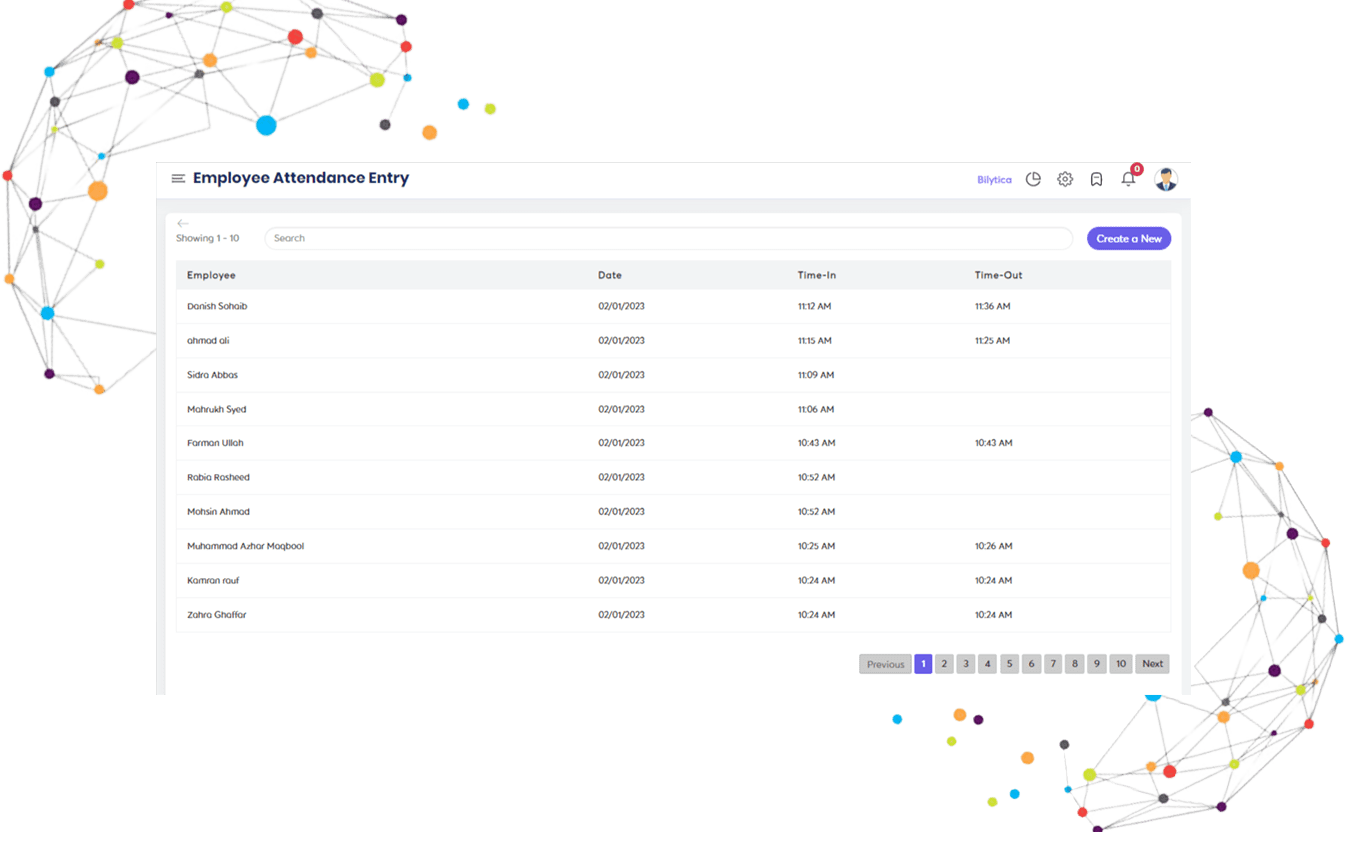The height and width of the screenshot is (856, 1346).
Task: Select the Kamran rauf employee name
Action: (x=213, y=580)
